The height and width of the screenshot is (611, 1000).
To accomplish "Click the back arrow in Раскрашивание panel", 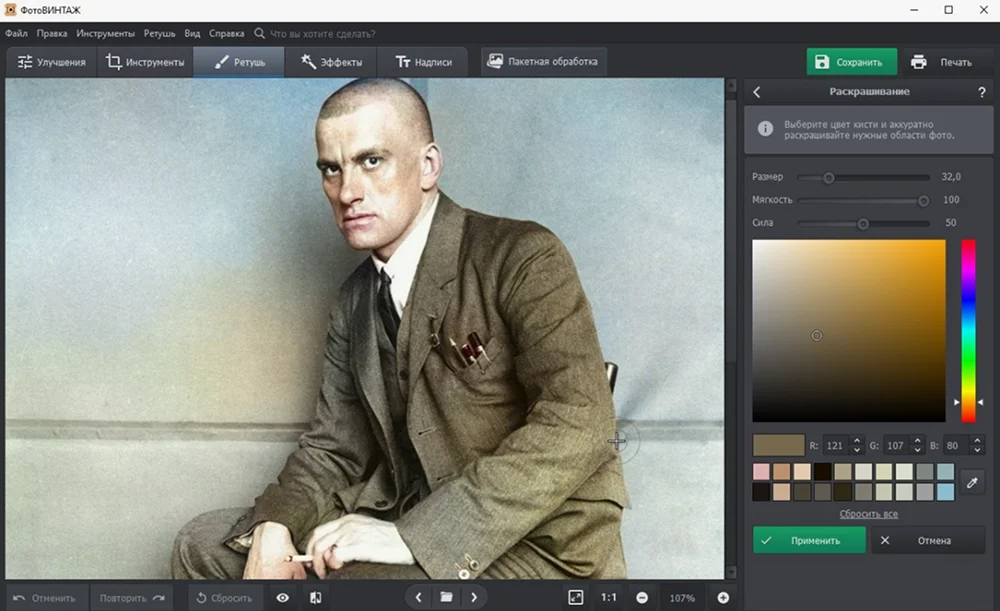I will click(x=757, y=92).
